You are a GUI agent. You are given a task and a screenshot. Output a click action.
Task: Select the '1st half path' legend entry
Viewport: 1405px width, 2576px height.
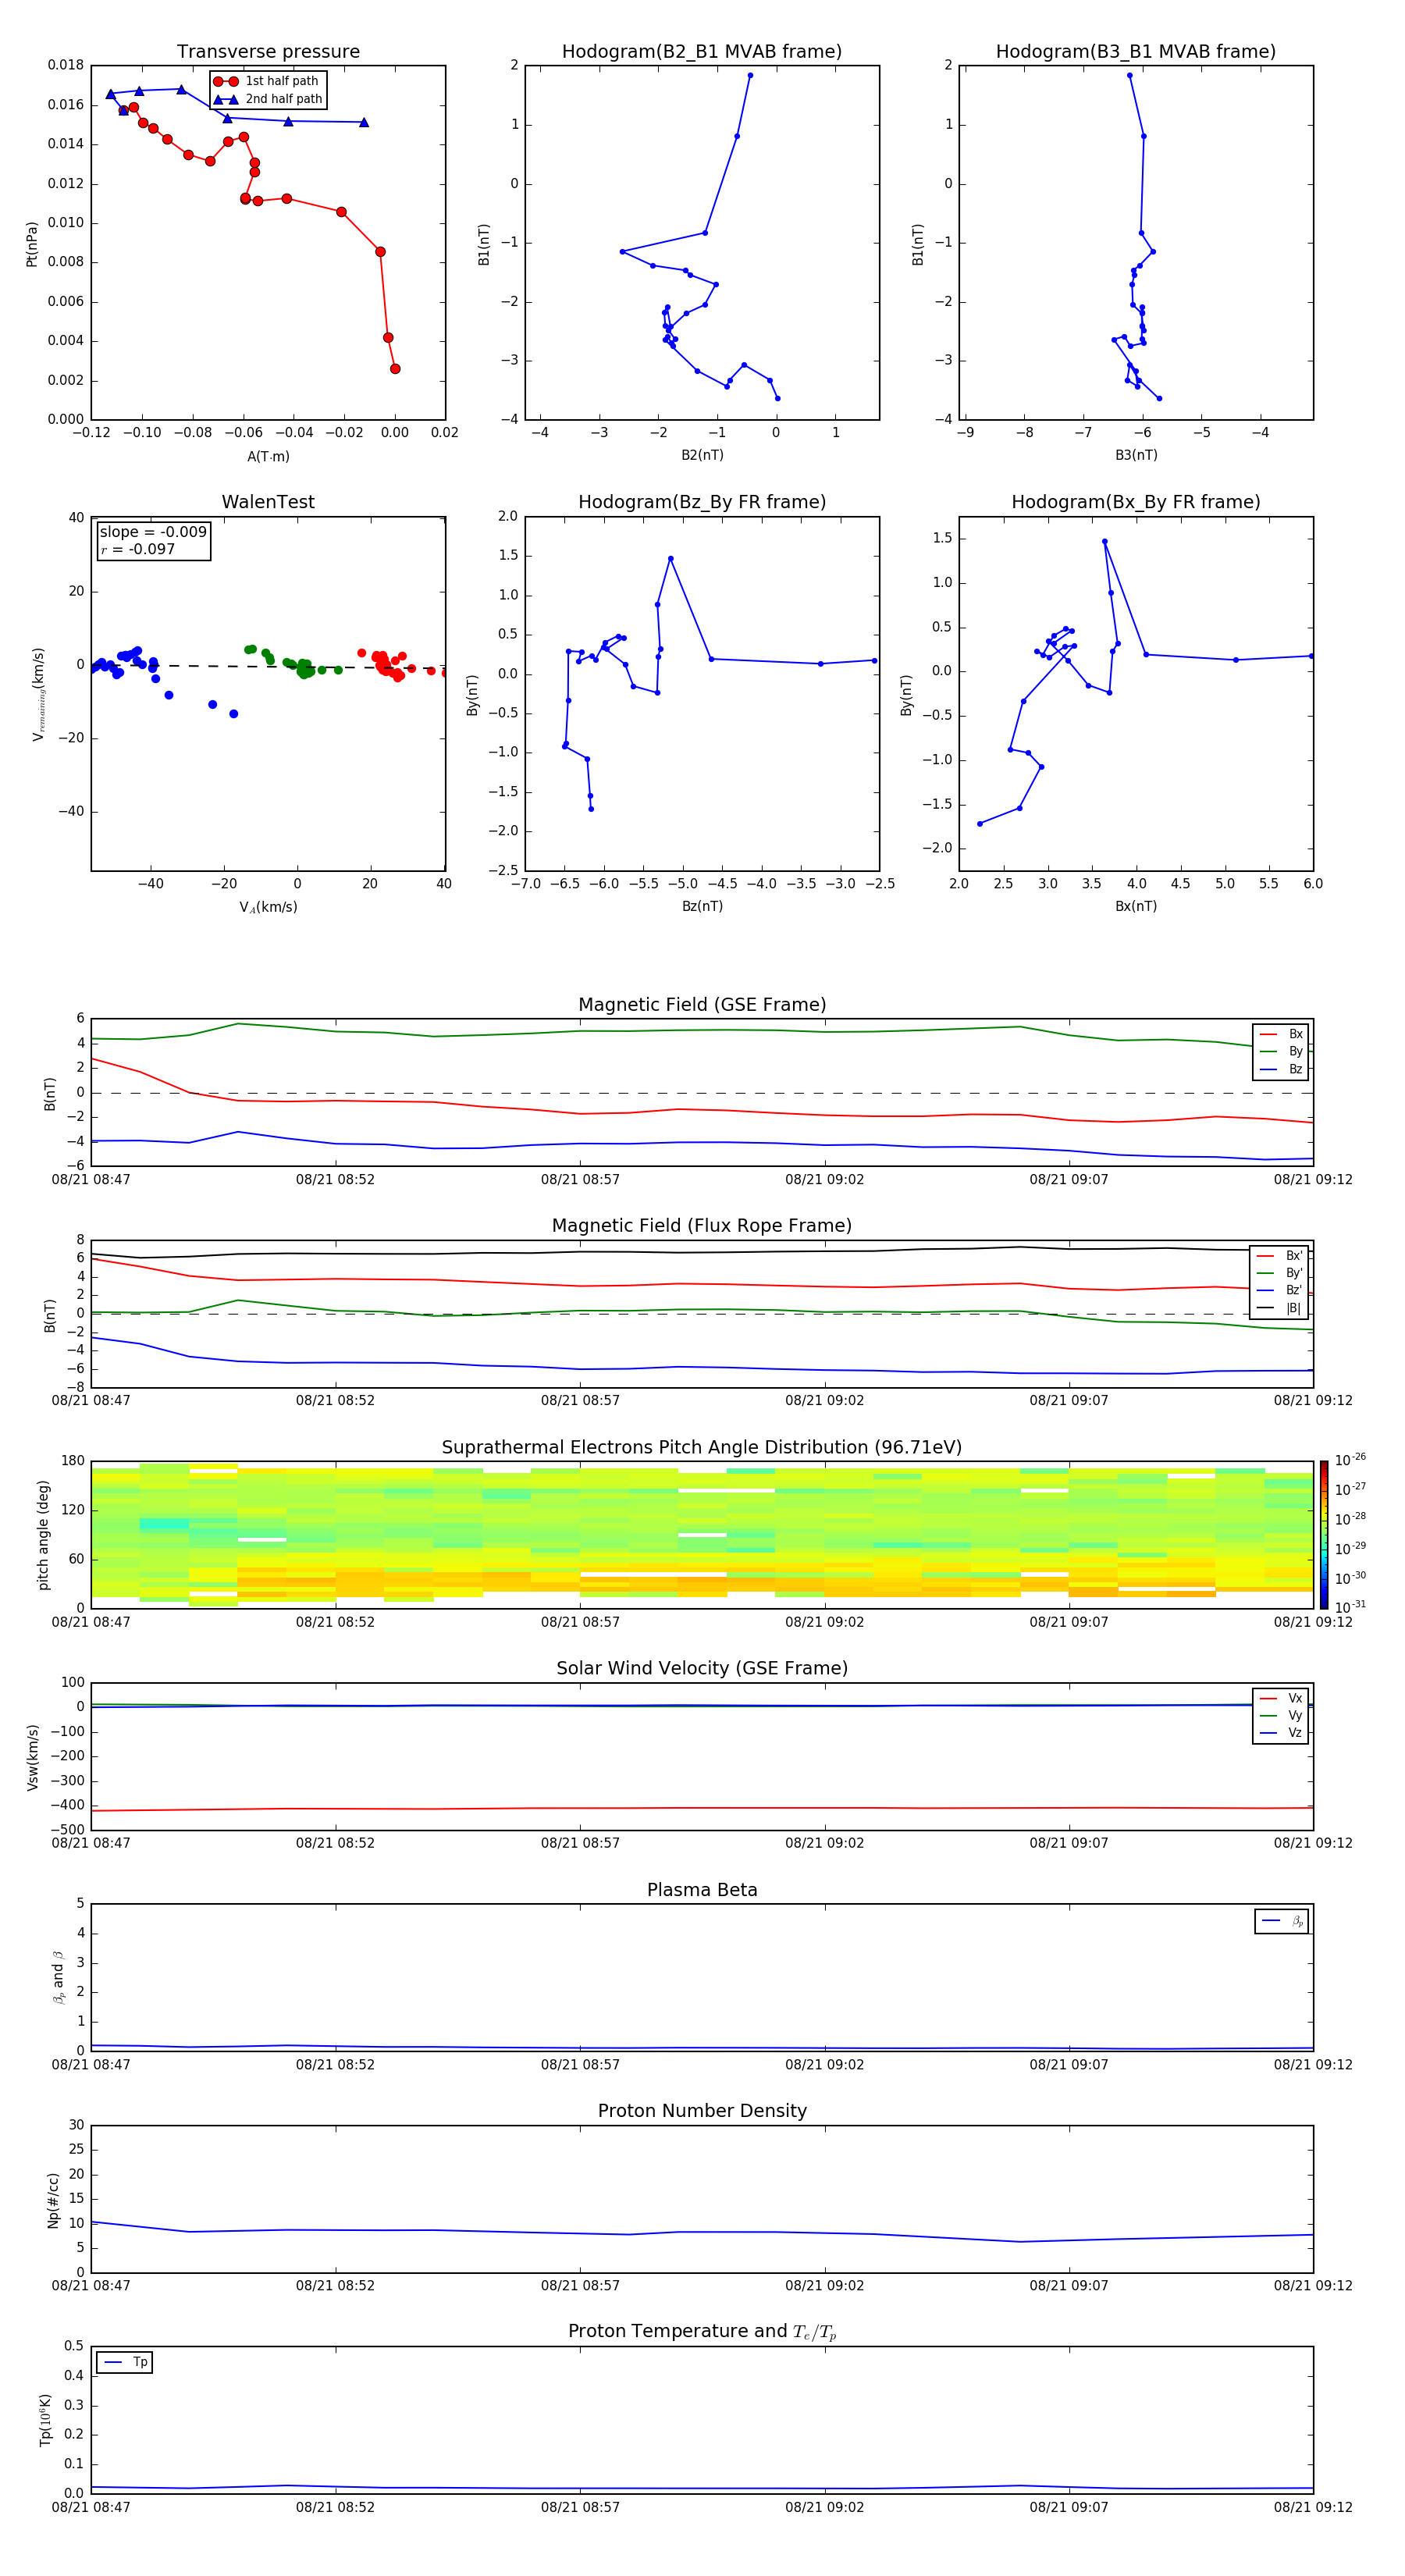[x=267, y=81]
